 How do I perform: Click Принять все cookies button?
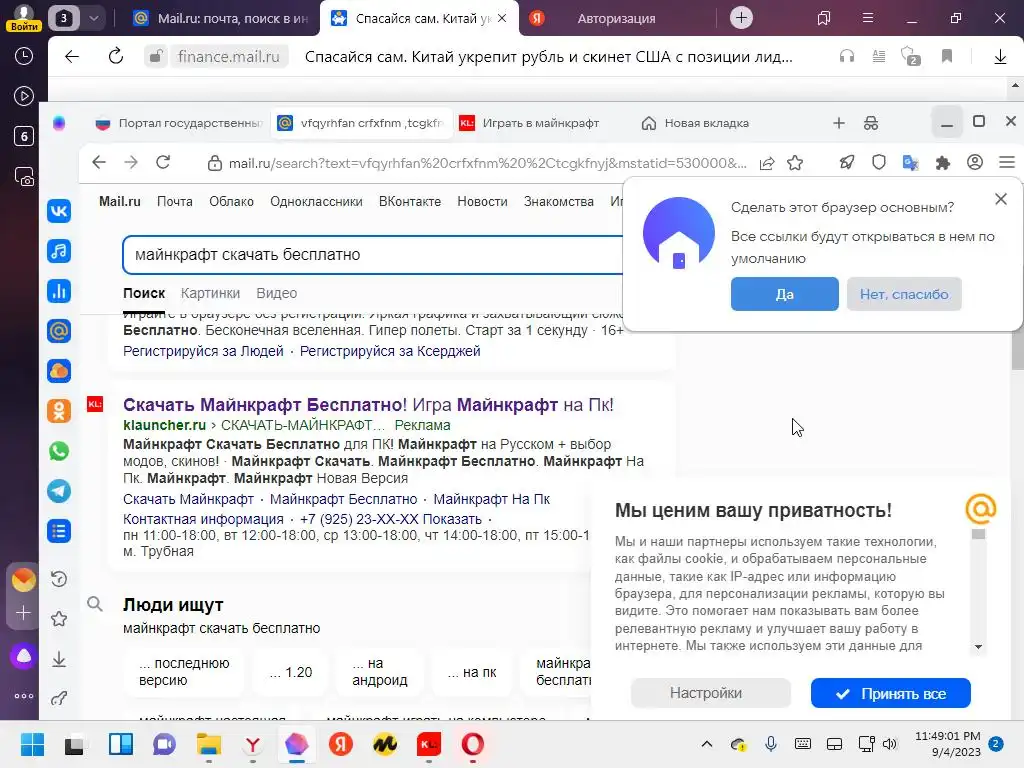coord(891,693)
